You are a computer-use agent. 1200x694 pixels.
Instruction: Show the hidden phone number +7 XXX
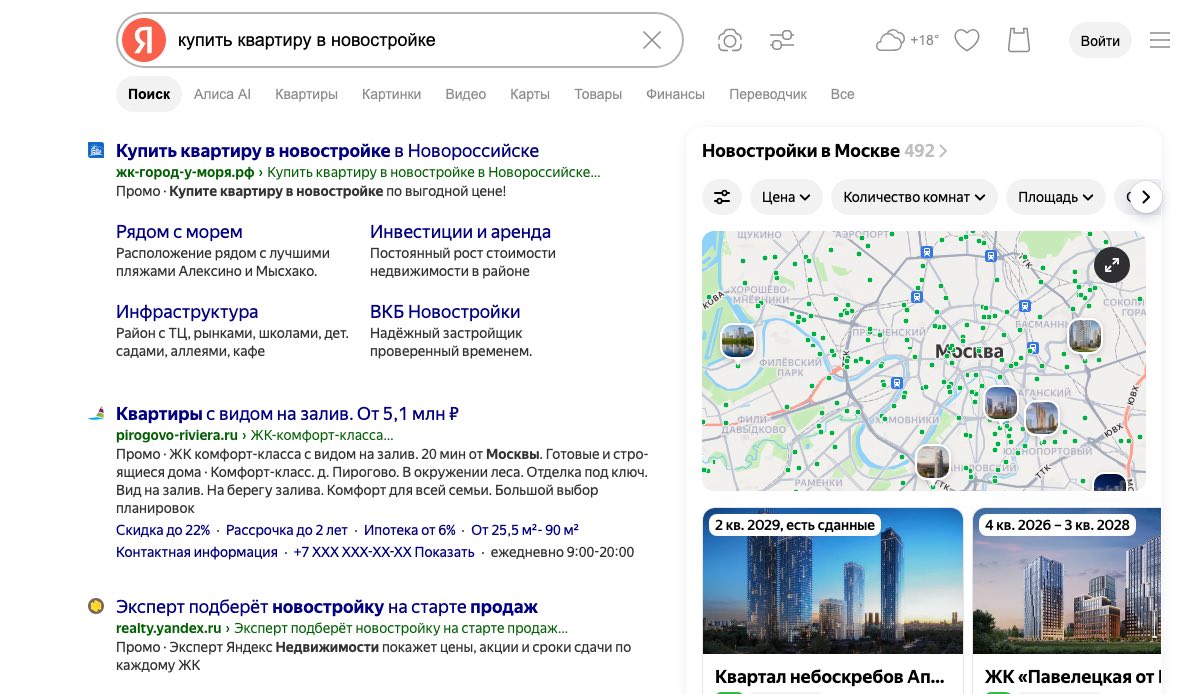[384, 552]
